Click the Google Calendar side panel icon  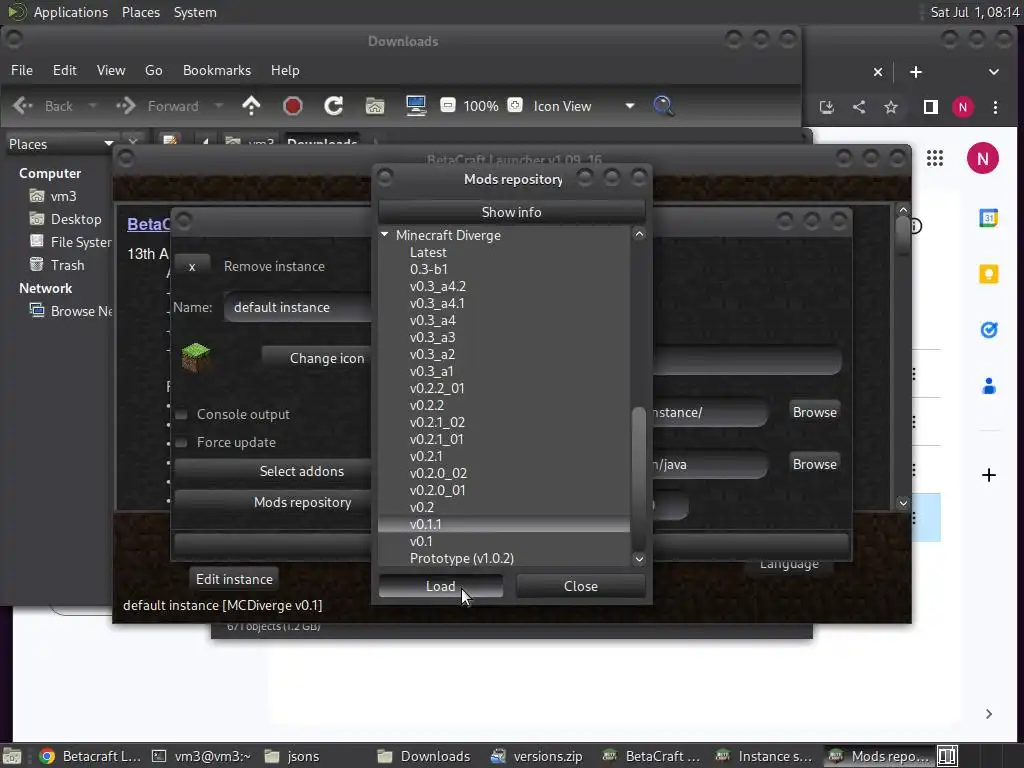[989, 218]
